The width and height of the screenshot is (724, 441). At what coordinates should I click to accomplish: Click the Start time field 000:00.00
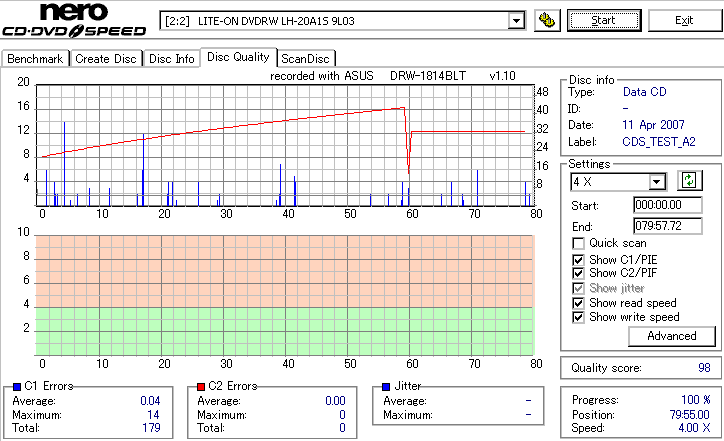(x=668, y=205)
